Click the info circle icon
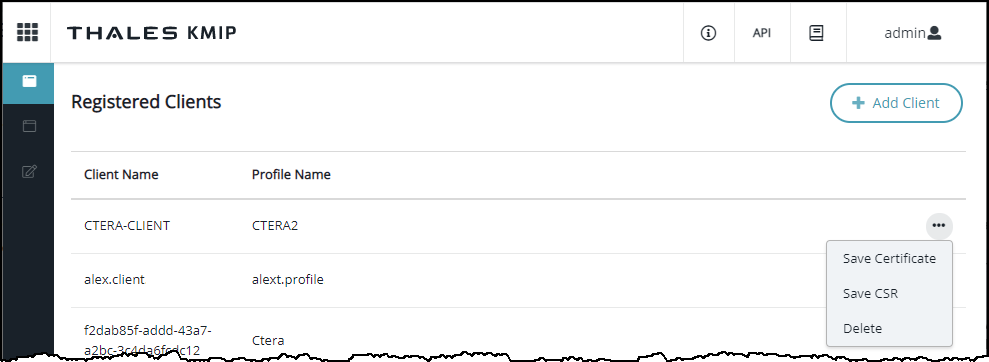The height and width of the screenshot is (362, 989). tap(708, 33)
